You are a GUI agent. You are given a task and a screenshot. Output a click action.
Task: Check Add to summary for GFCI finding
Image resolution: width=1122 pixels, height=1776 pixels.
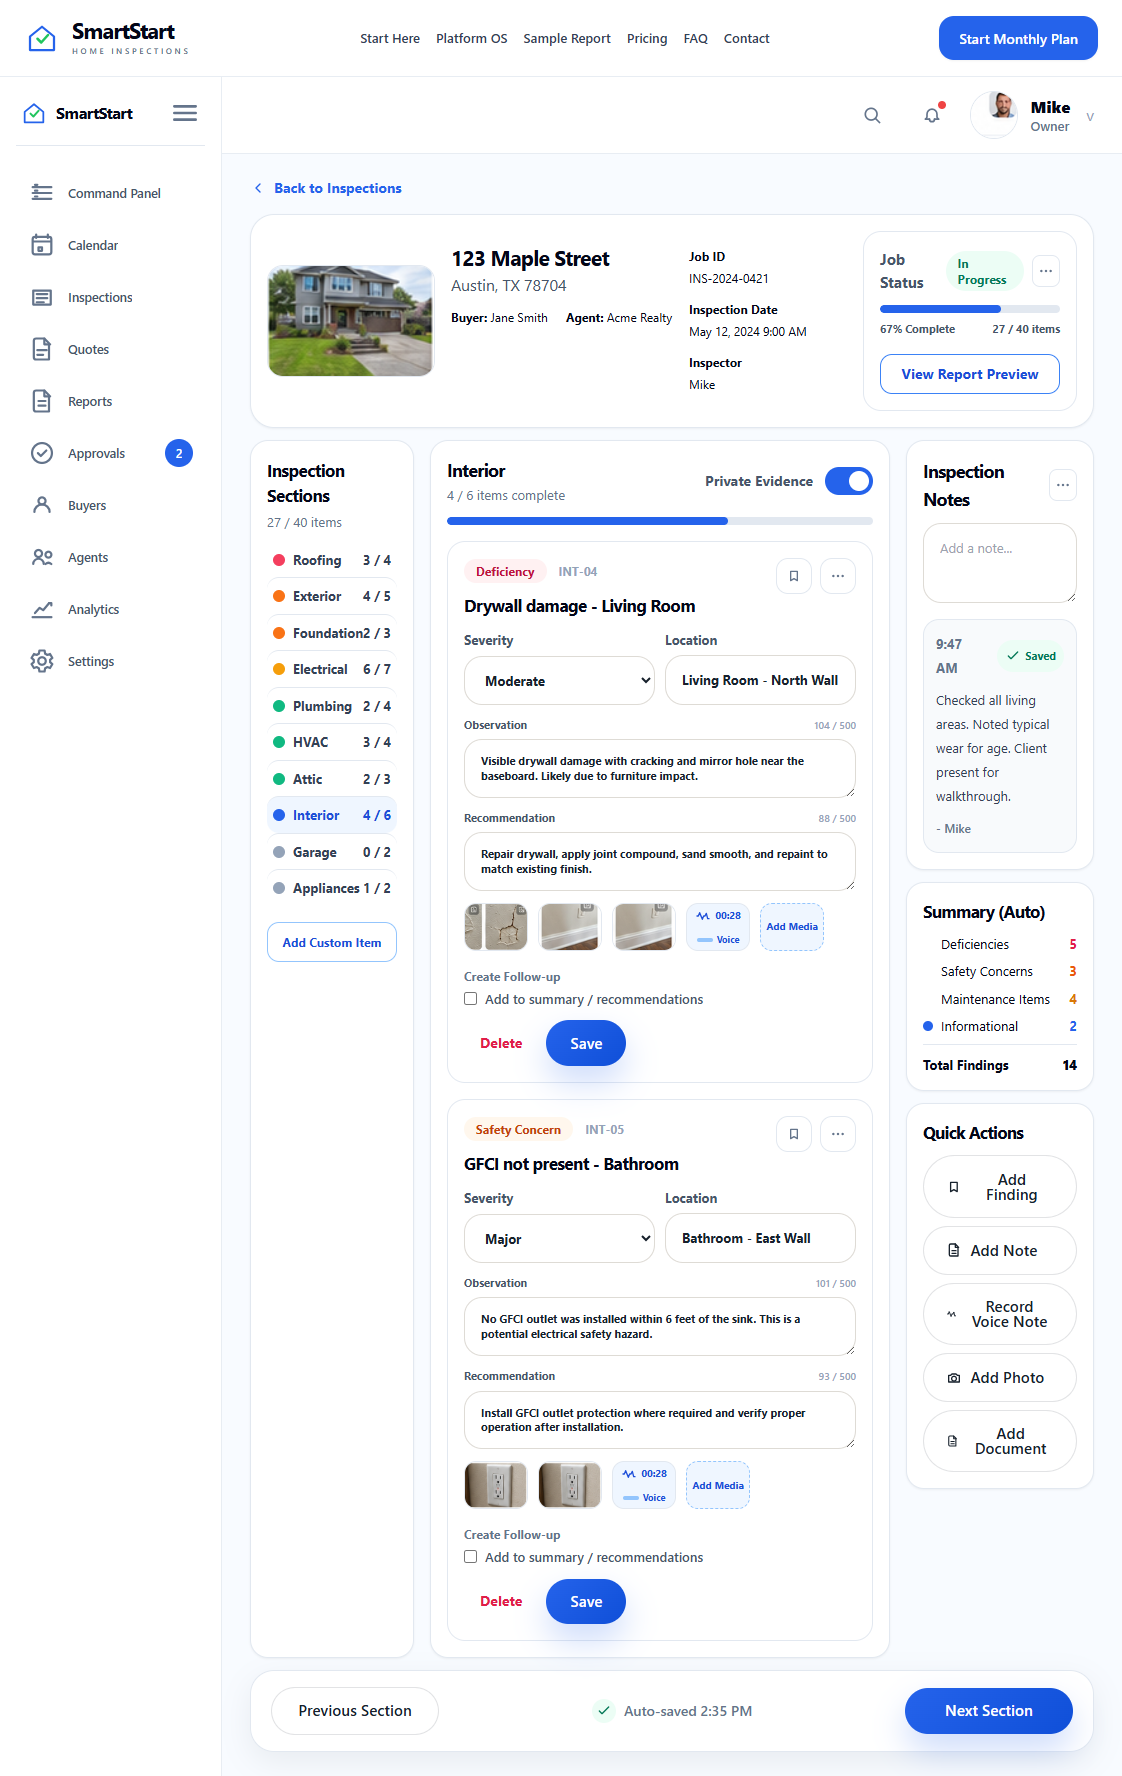pyautogui.click(x=471, y=1557)
